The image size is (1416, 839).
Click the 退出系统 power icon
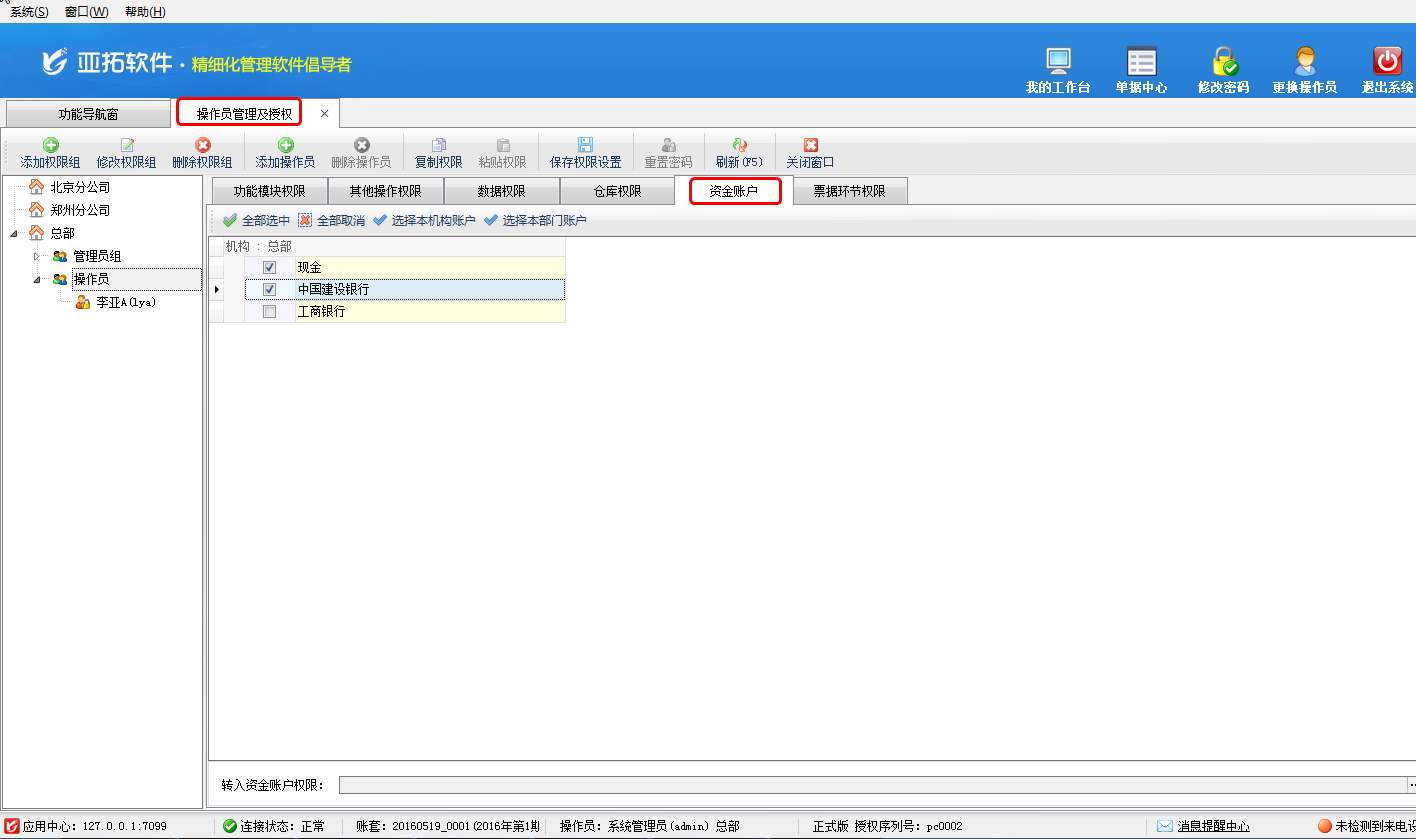pyautogui.click(x=1387, y=62)
